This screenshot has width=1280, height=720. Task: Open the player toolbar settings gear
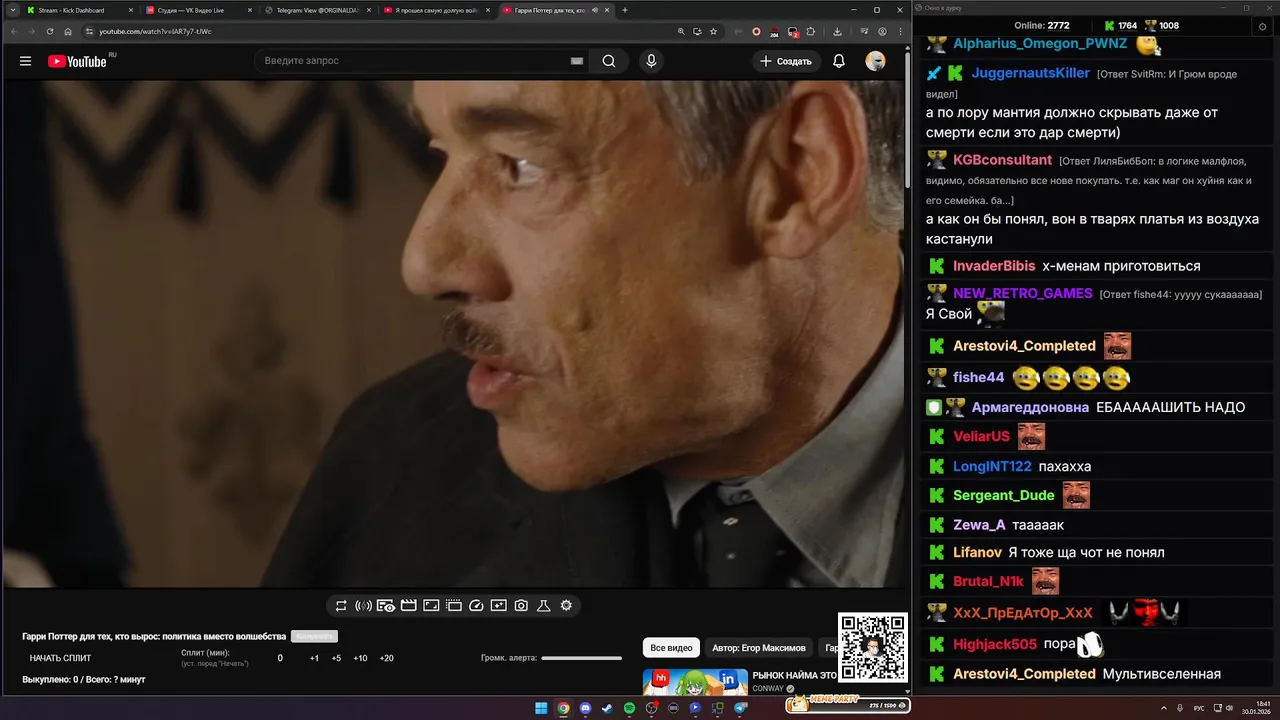point(566,606)
